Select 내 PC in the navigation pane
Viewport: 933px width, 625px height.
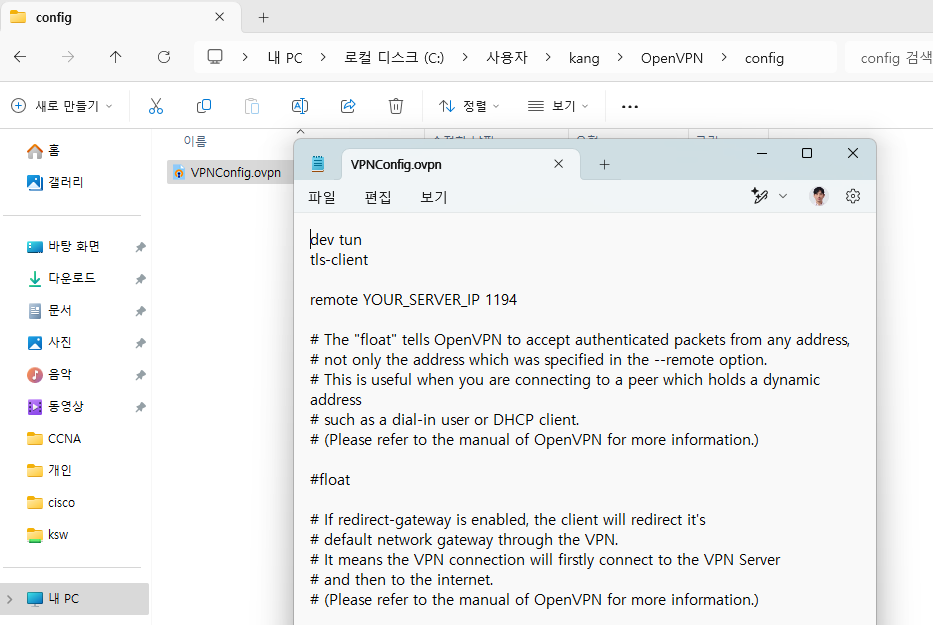[x=74, y=599]
